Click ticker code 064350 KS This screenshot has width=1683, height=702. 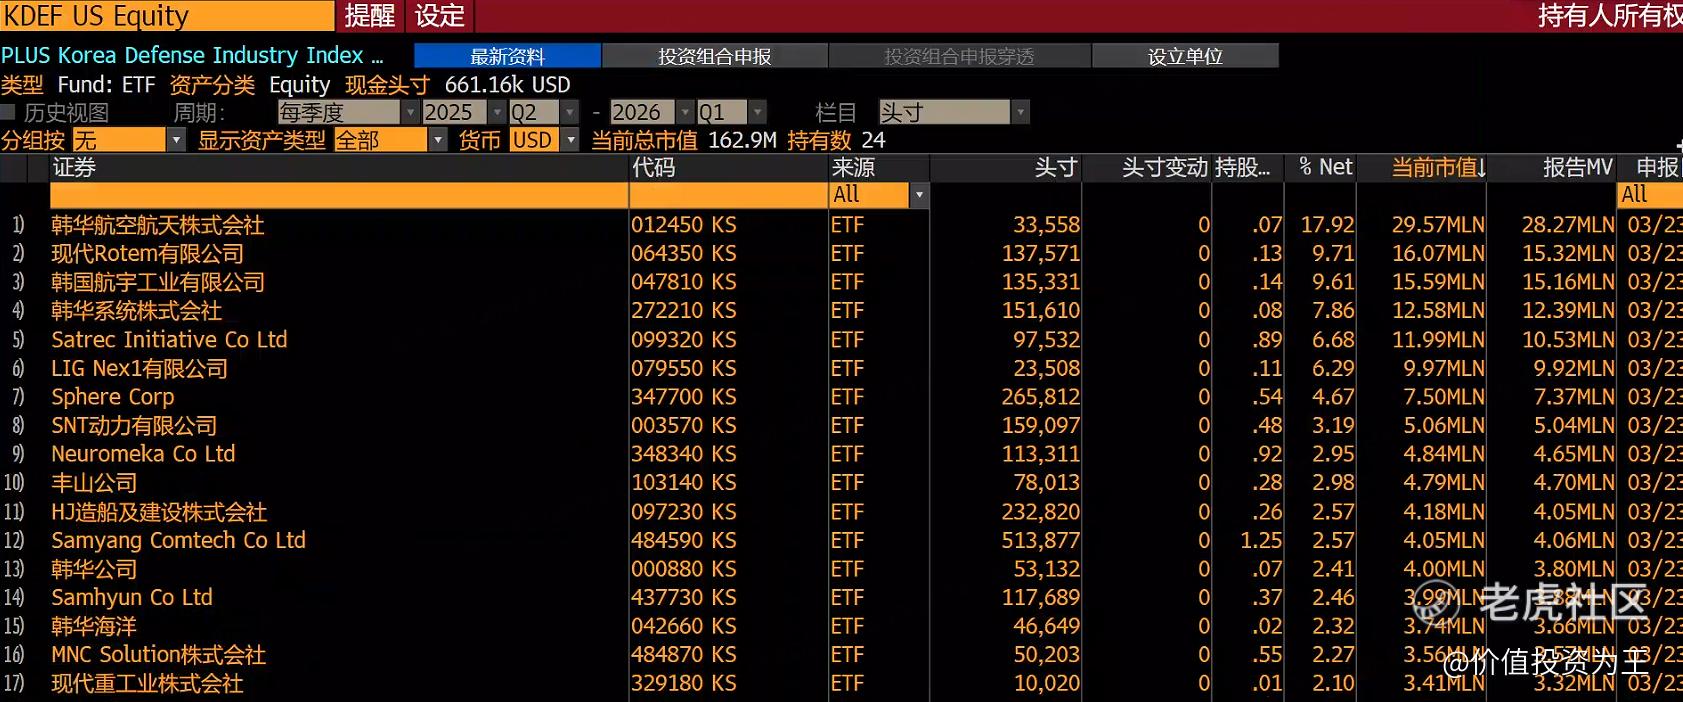(683, 254)
